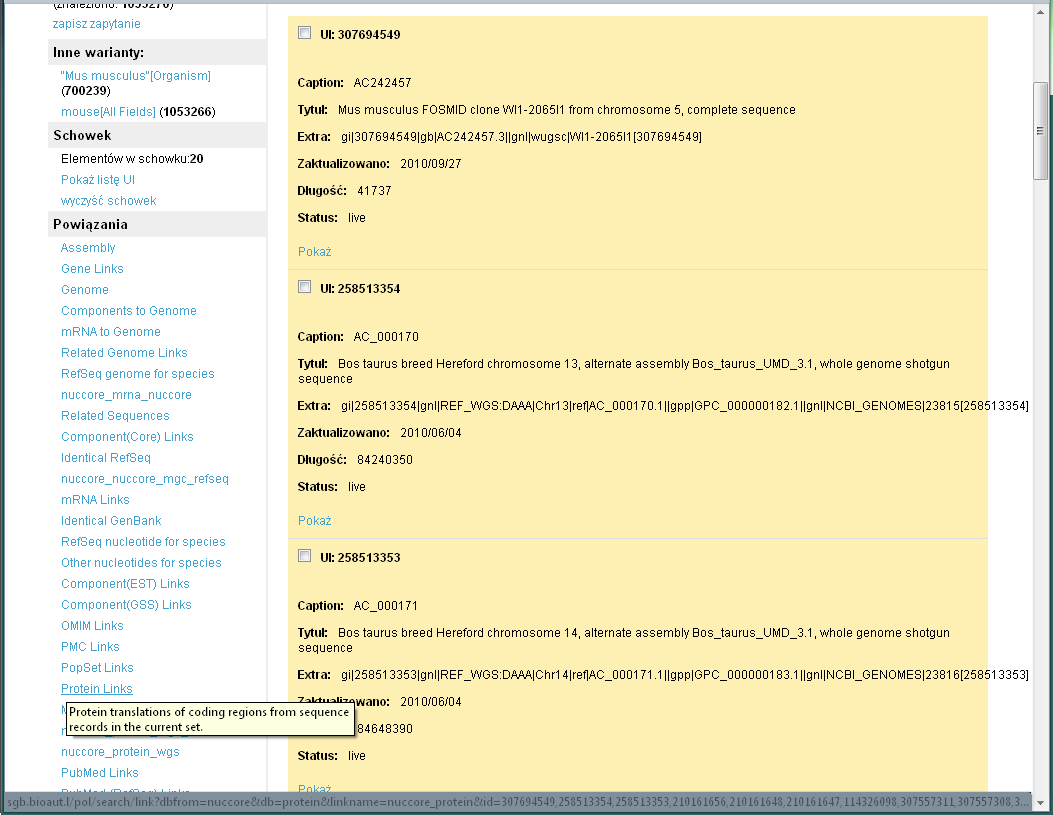The width and height of the screenshot is (1053, 815).
Task: Click the Bos taurus chromosome 13 title
Action: [x=624, y=371]
